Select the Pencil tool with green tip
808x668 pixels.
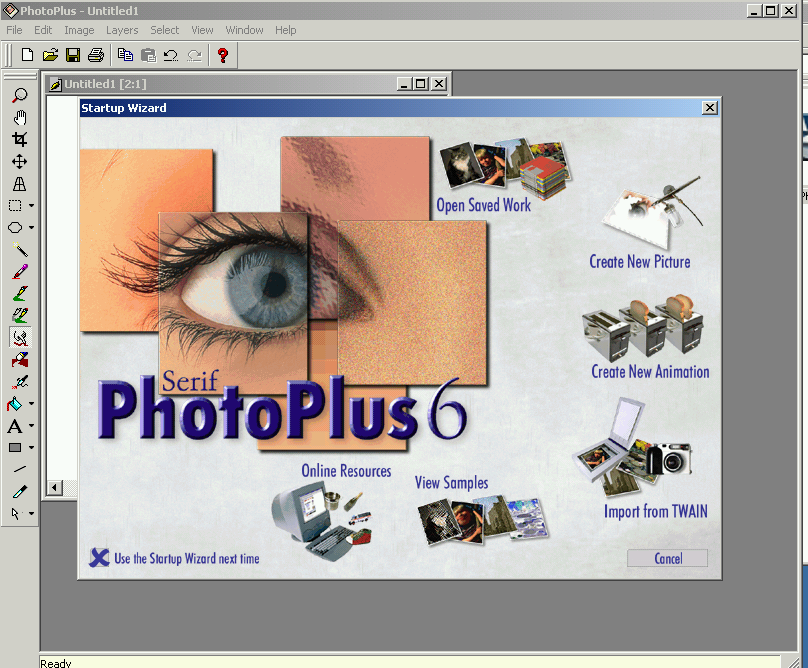(x=20, y=293)
